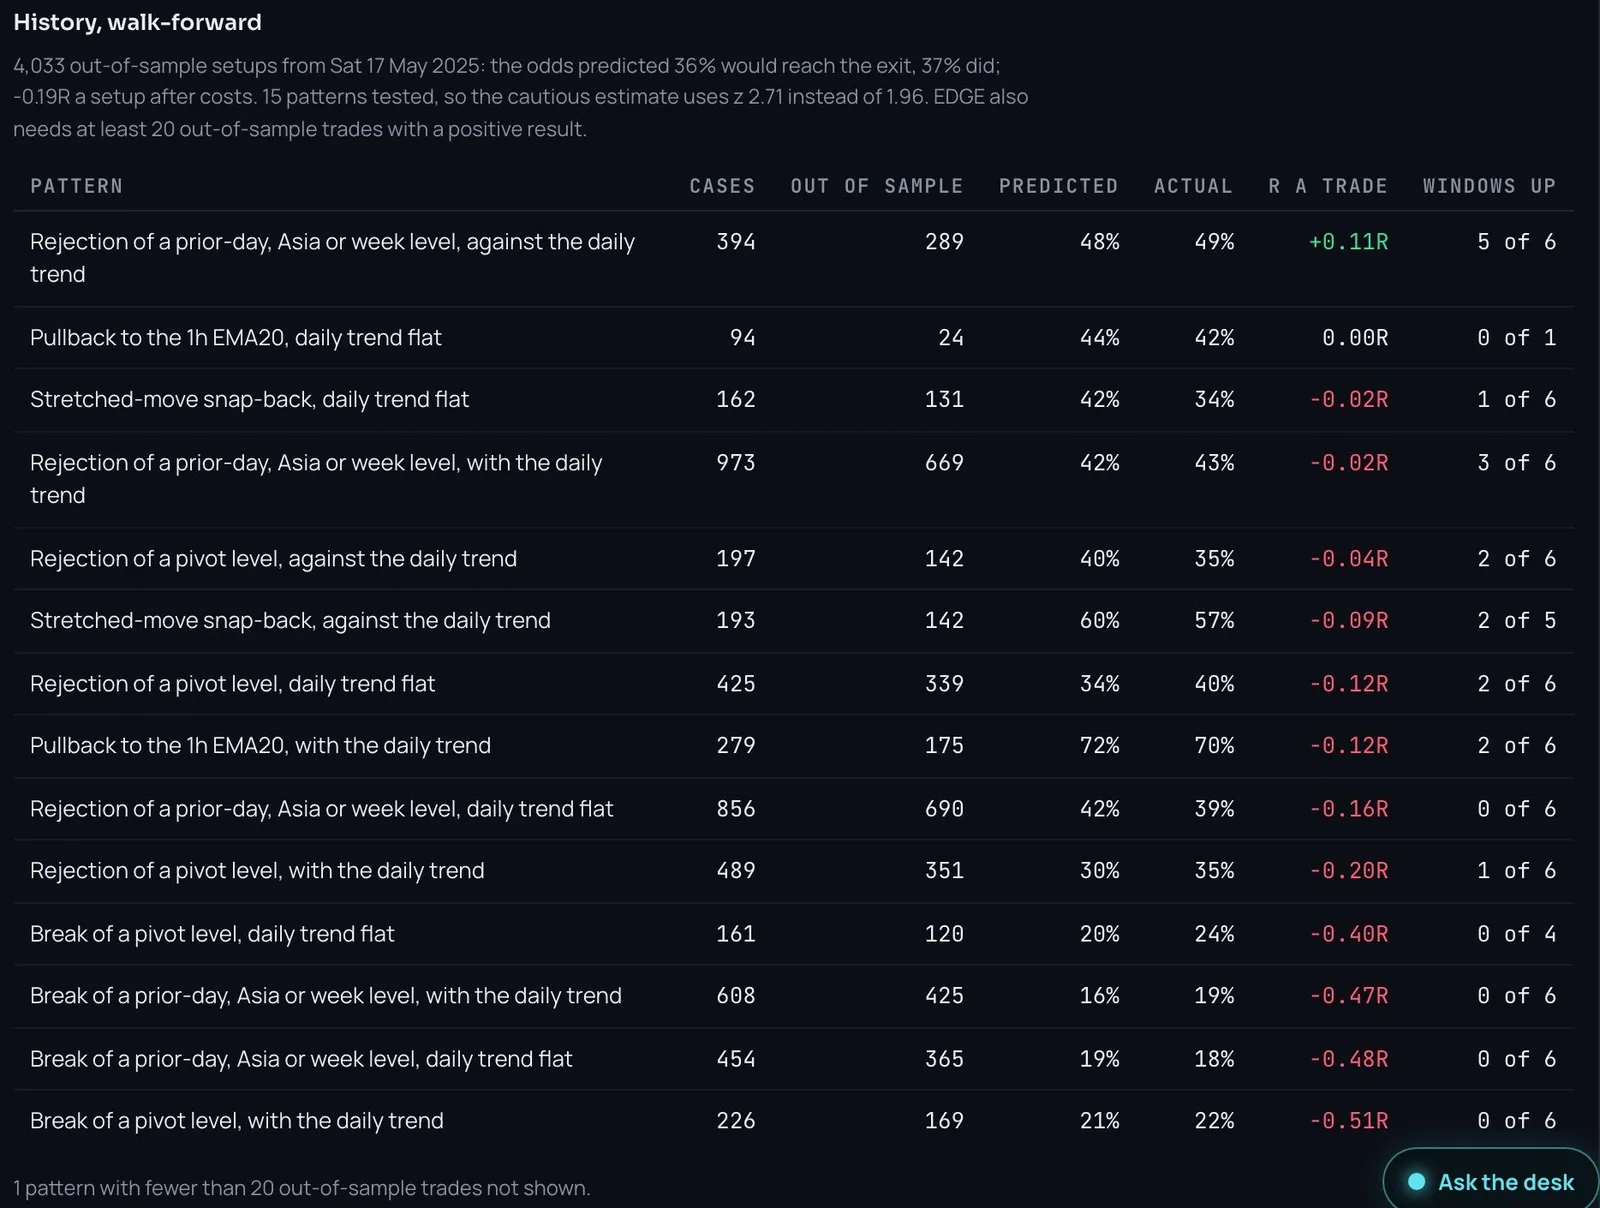Select 'Stretched-move snap-back, daily trend flat' pattern

pyautogui.click(x=249, y=400)
